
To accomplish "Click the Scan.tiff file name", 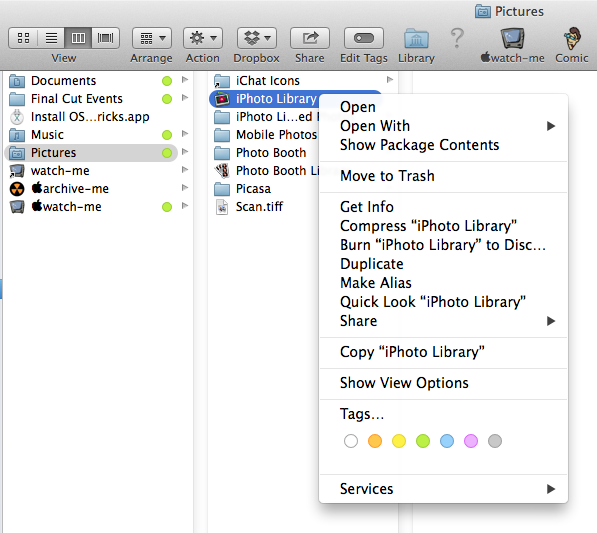I will click(x=259, y=207).
